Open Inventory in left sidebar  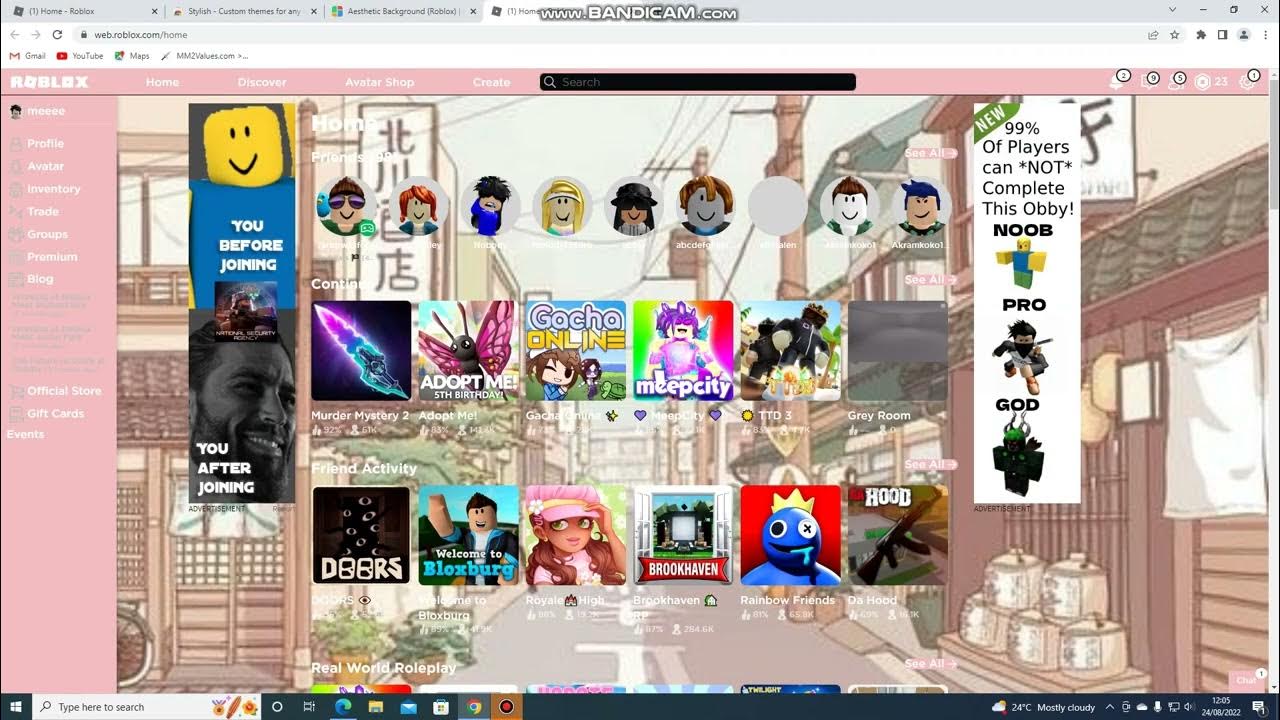click(53, 189)
